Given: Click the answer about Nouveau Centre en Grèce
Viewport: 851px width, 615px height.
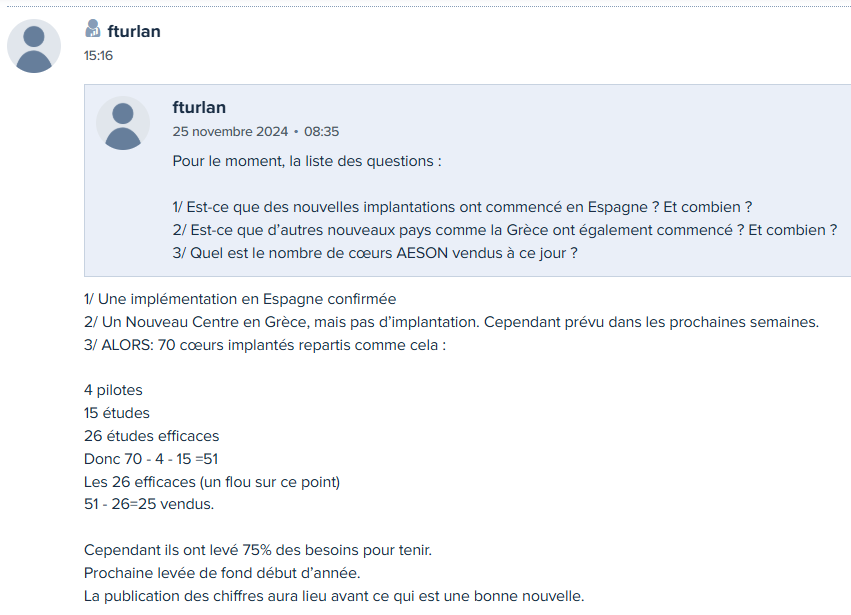Looking at the screenshot, I should [452, 322].
